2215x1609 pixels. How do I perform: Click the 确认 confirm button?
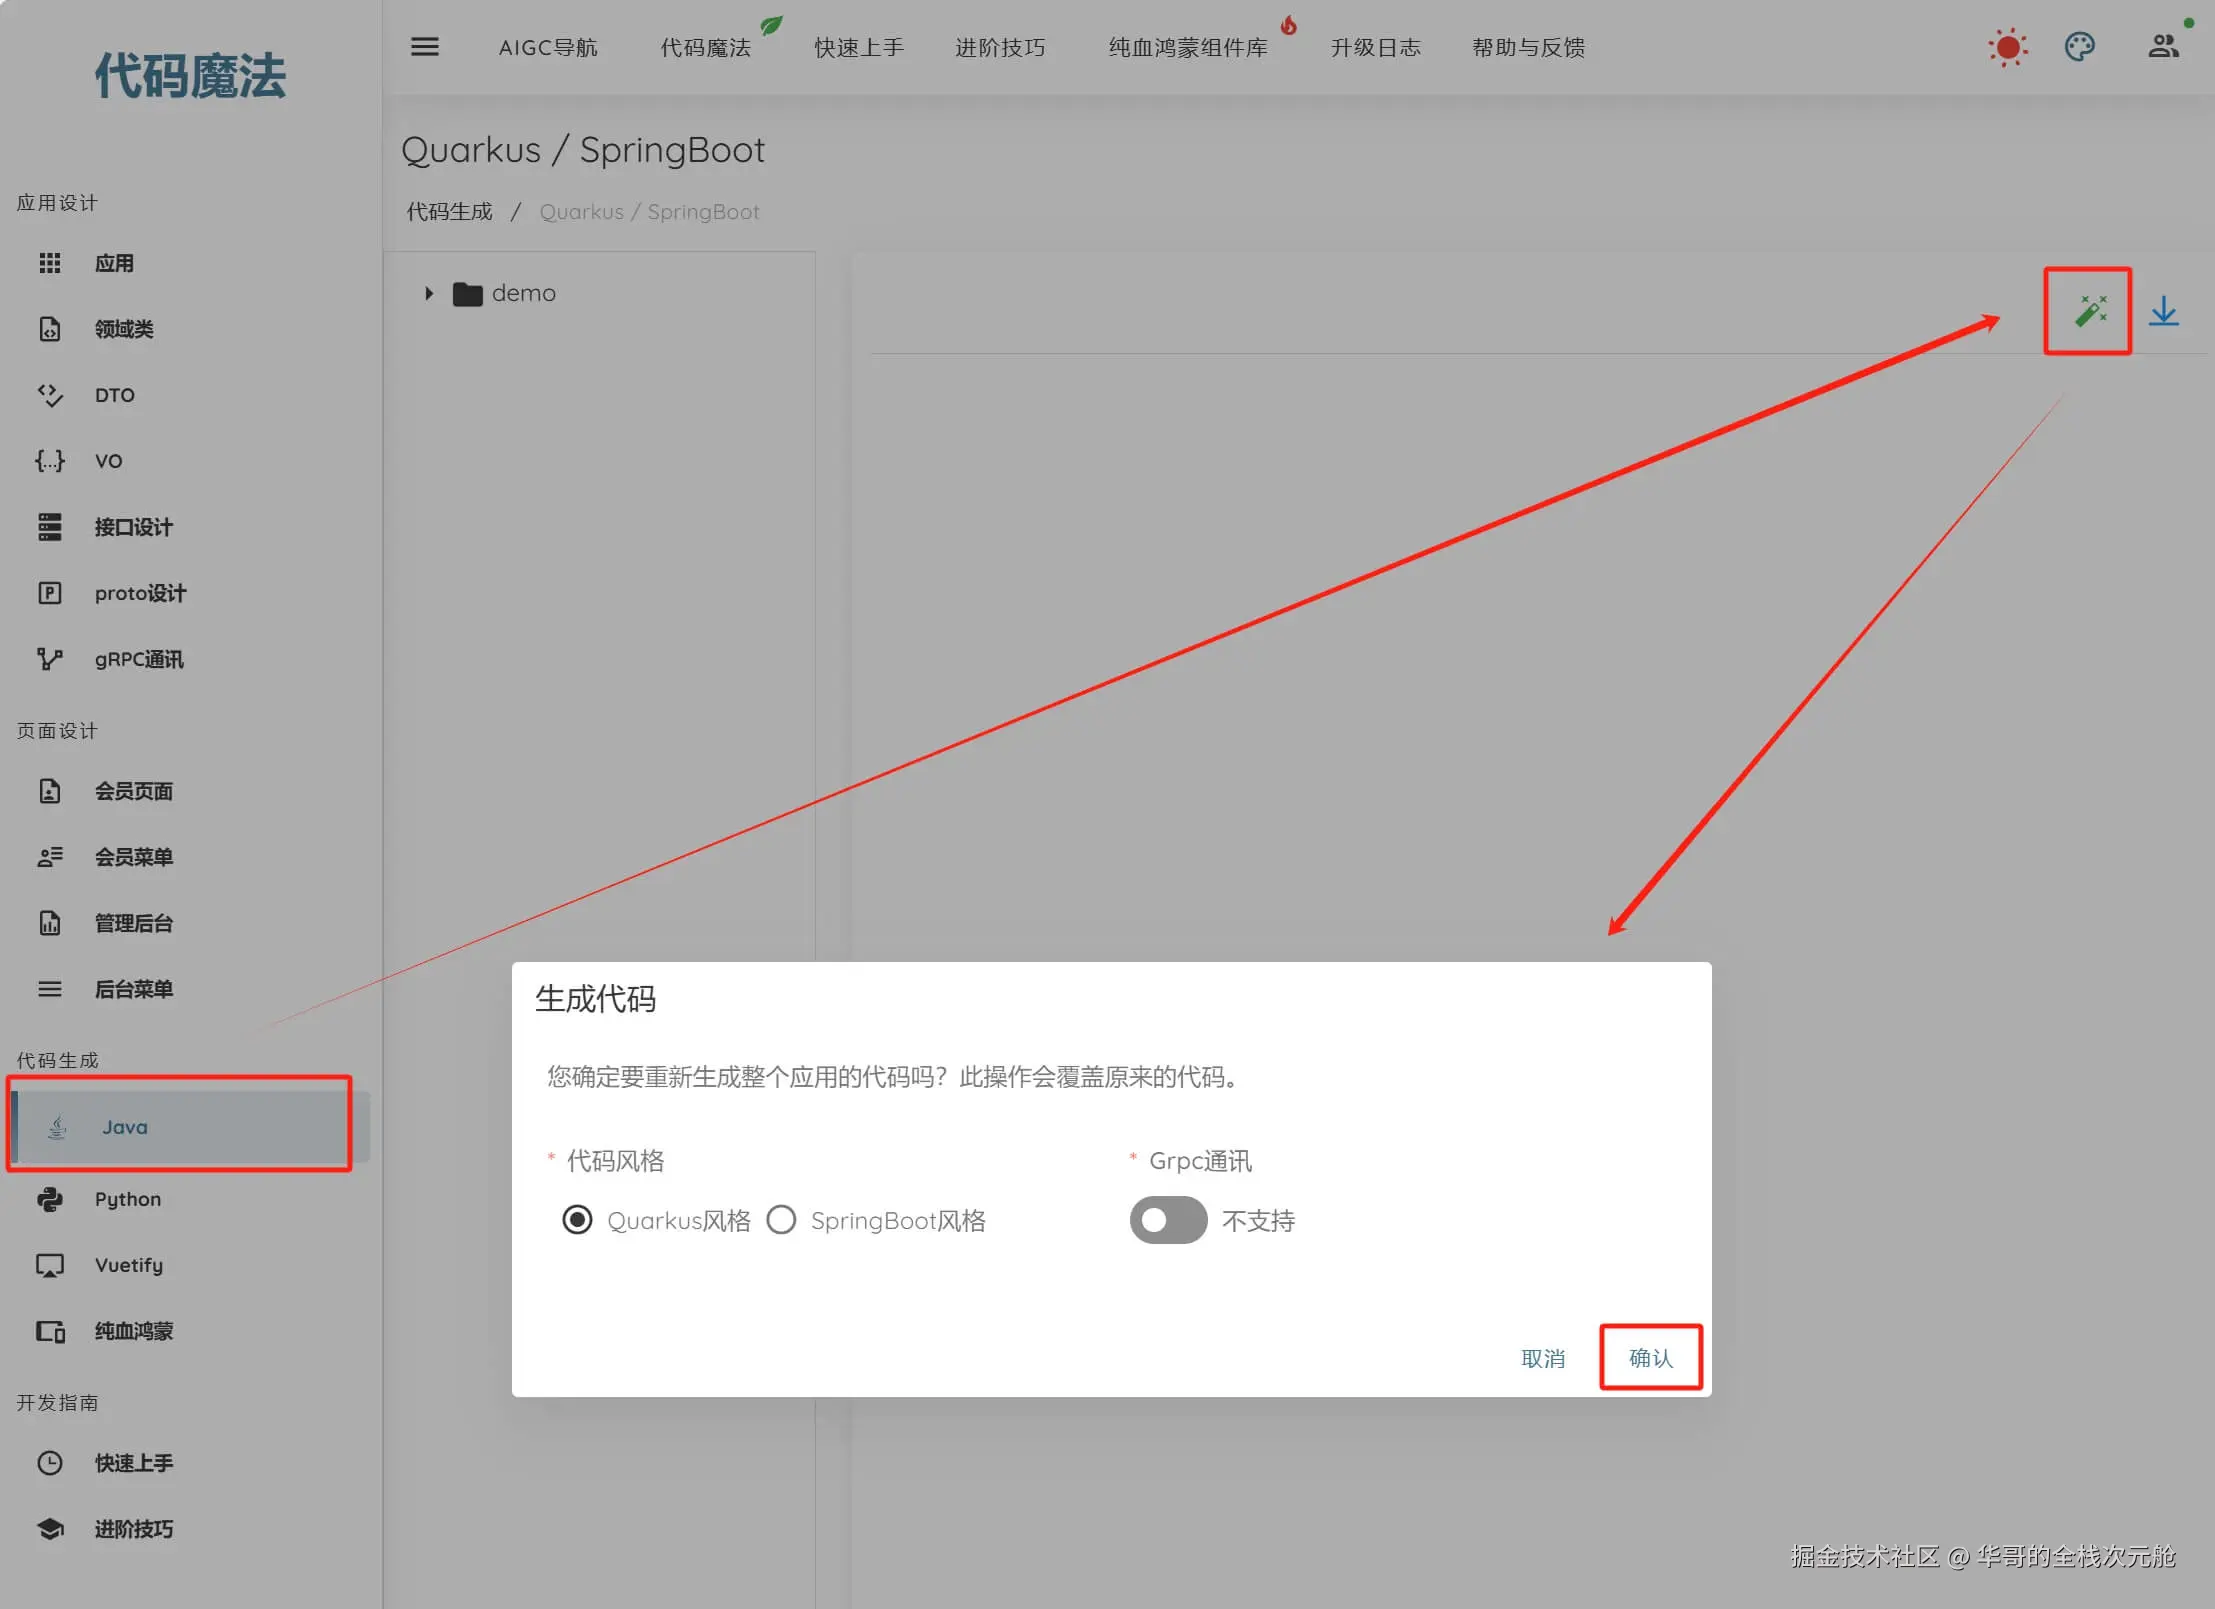[1650, 1357]
